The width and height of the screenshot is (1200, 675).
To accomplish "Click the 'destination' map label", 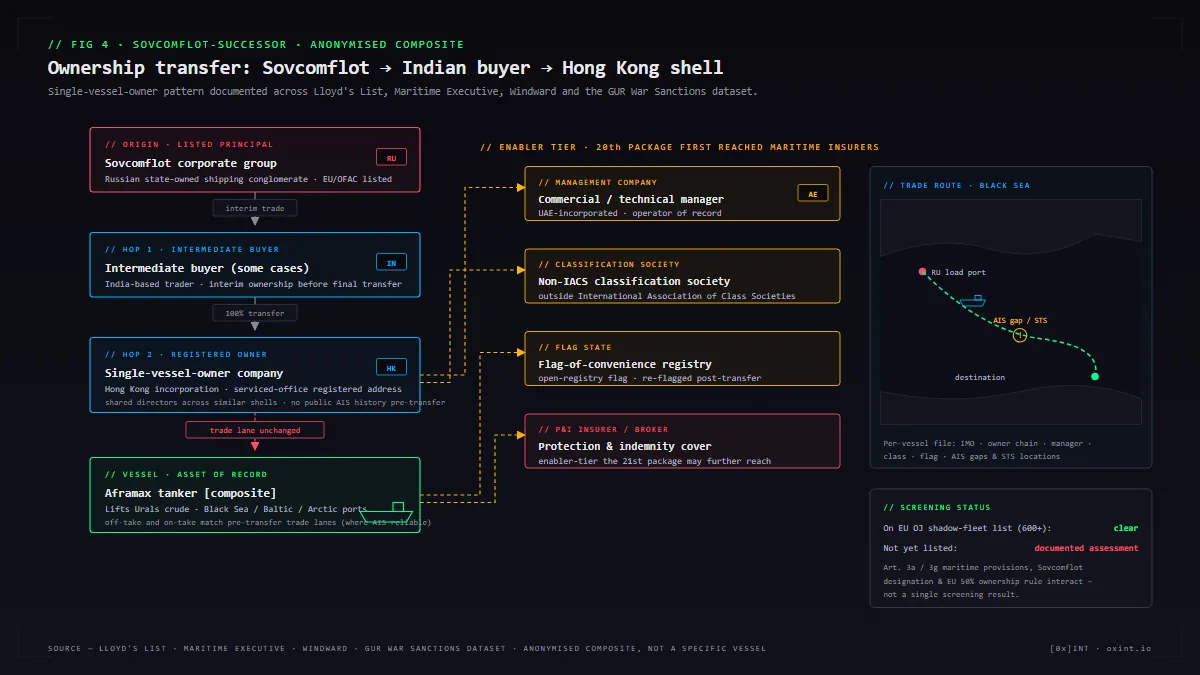I will pos(980,377).
